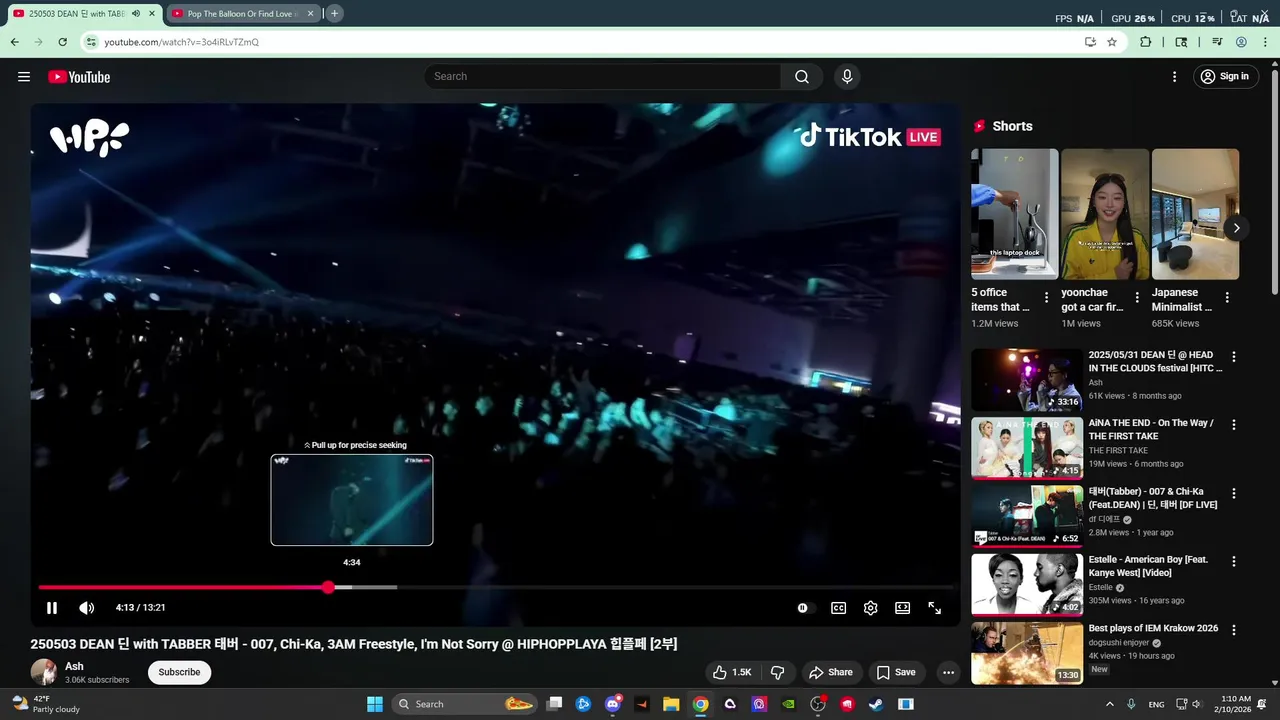Click the search magnifier button
1280x720 pixels.
802,77
